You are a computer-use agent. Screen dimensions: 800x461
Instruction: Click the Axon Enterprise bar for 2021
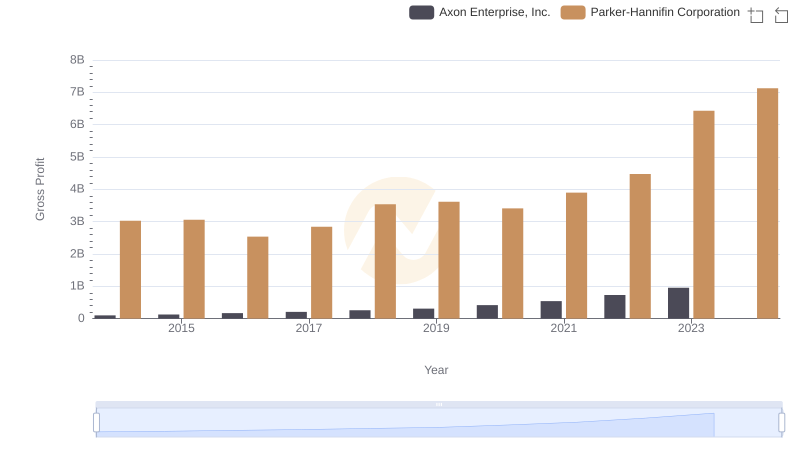[x=551, y=310]
